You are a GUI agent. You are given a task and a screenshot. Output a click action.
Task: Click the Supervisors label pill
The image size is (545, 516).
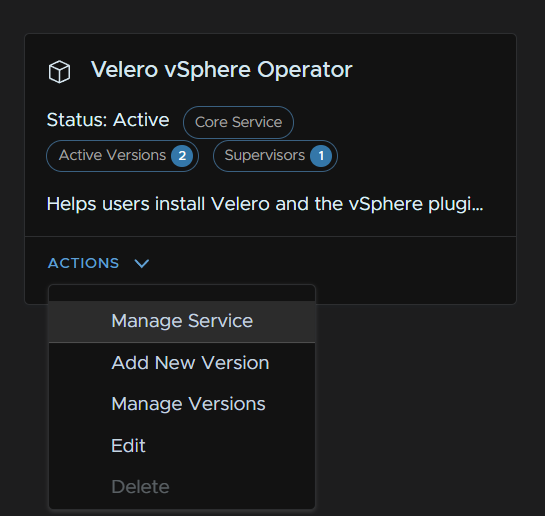(275, 156)
